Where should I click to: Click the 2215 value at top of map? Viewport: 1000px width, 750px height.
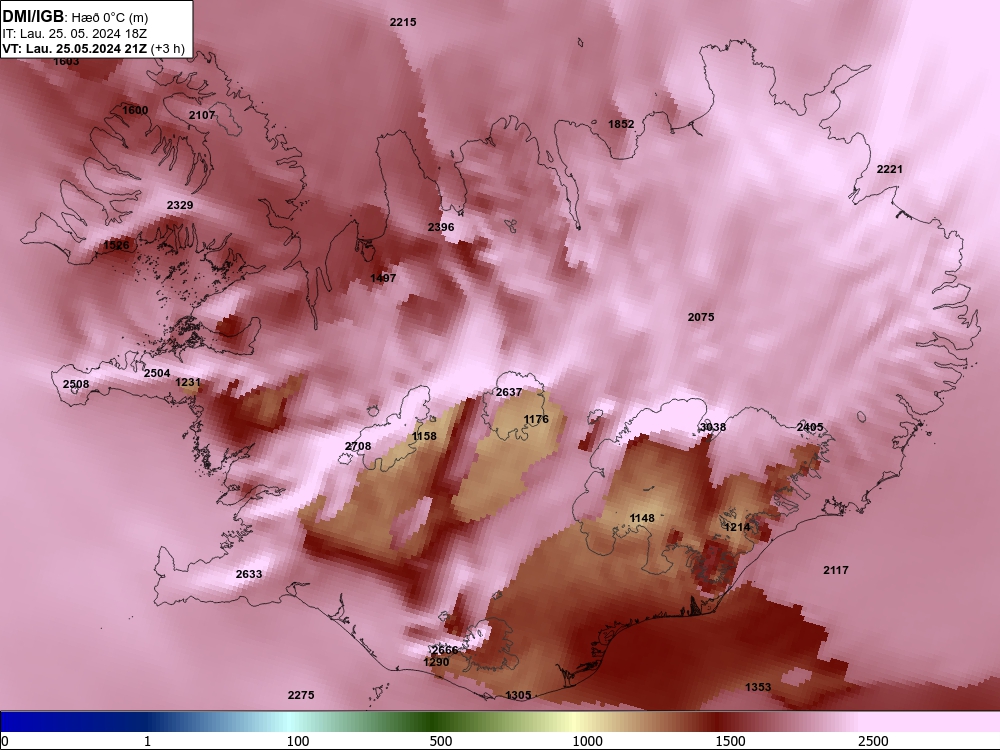pos(403,22)
